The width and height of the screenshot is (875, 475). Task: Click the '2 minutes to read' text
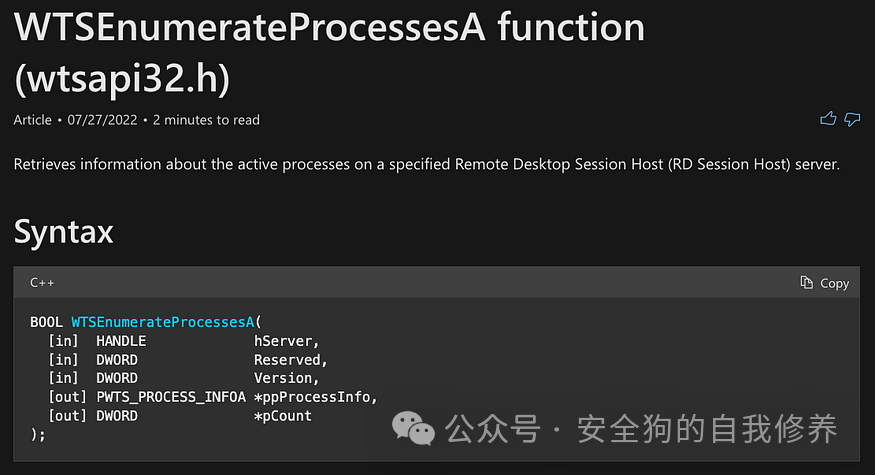(x=207, y=120)
